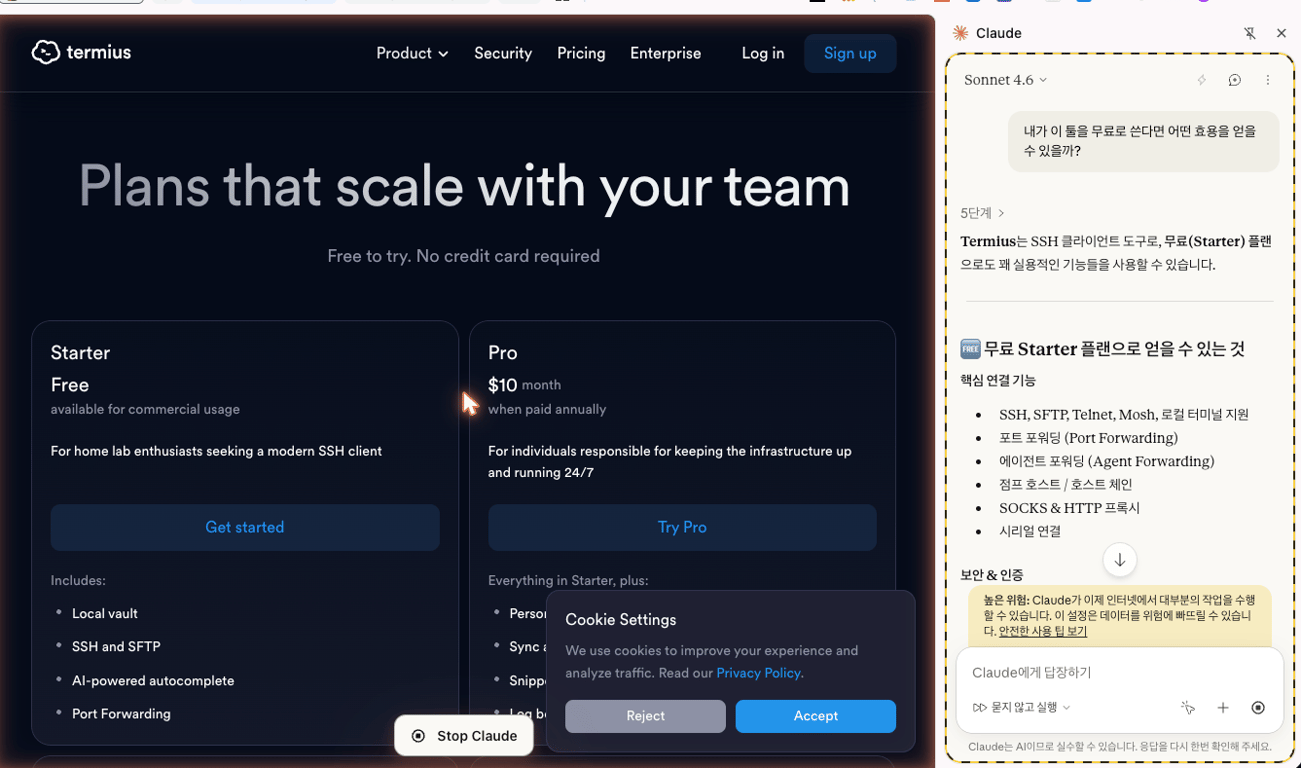Click the Sign up button
Viewport: 1301px width, 768px height.
tap(850, 53)
